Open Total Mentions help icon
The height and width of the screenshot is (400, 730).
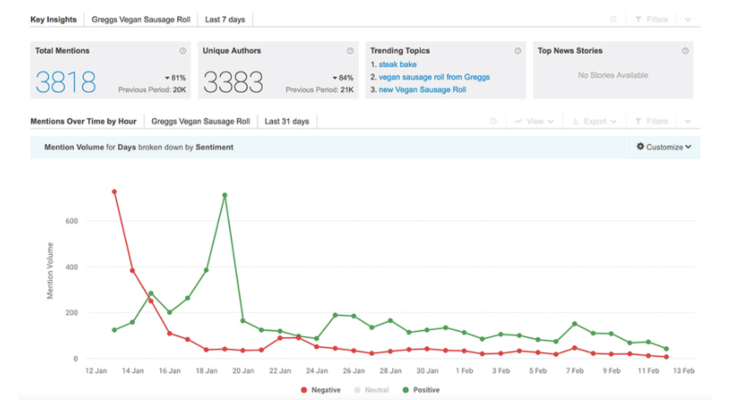tap(183, 51)
